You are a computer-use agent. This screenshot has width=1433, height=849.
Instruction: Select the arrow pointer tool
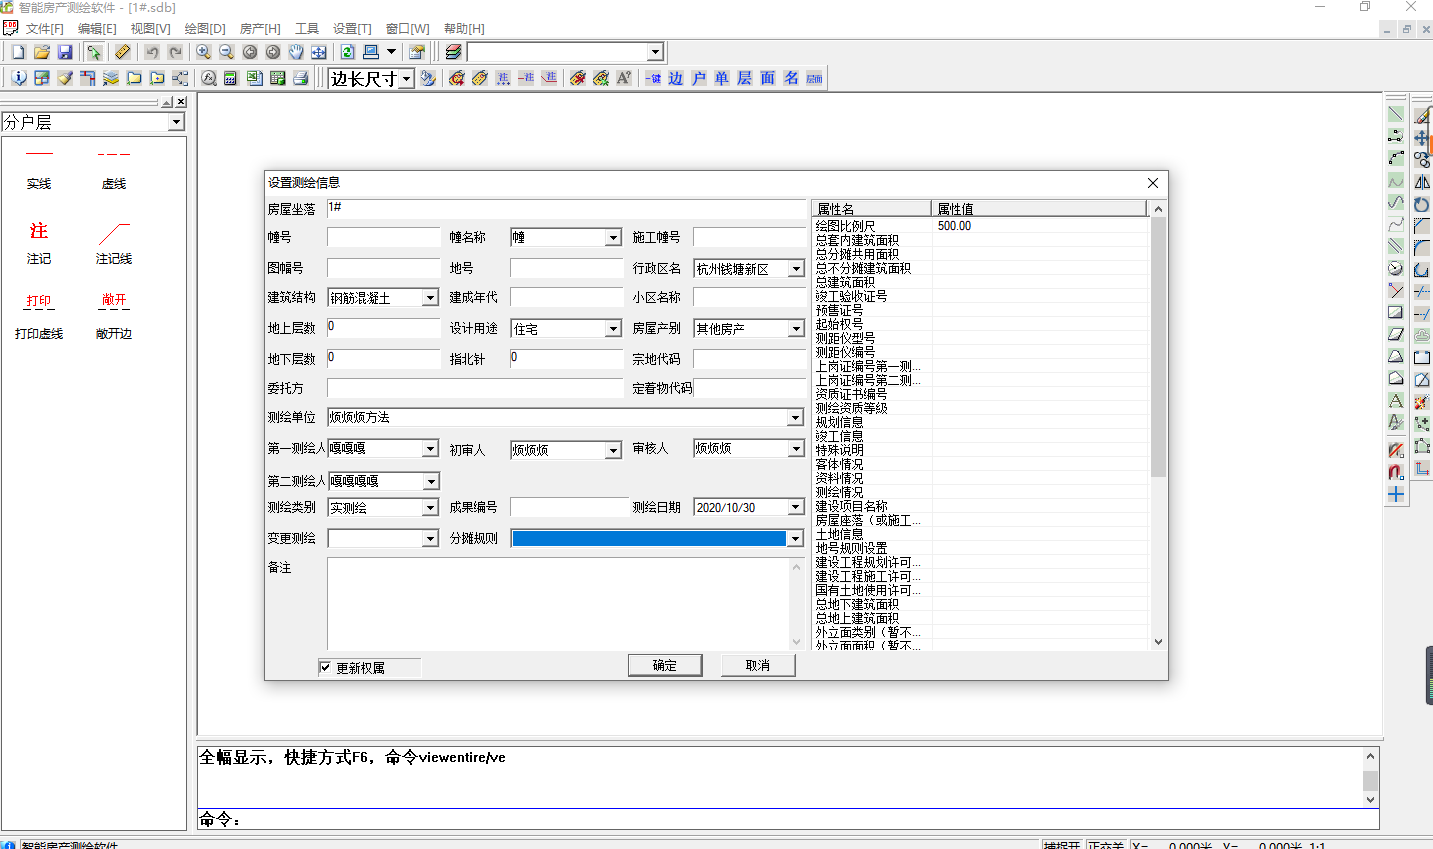click(94, 52)
